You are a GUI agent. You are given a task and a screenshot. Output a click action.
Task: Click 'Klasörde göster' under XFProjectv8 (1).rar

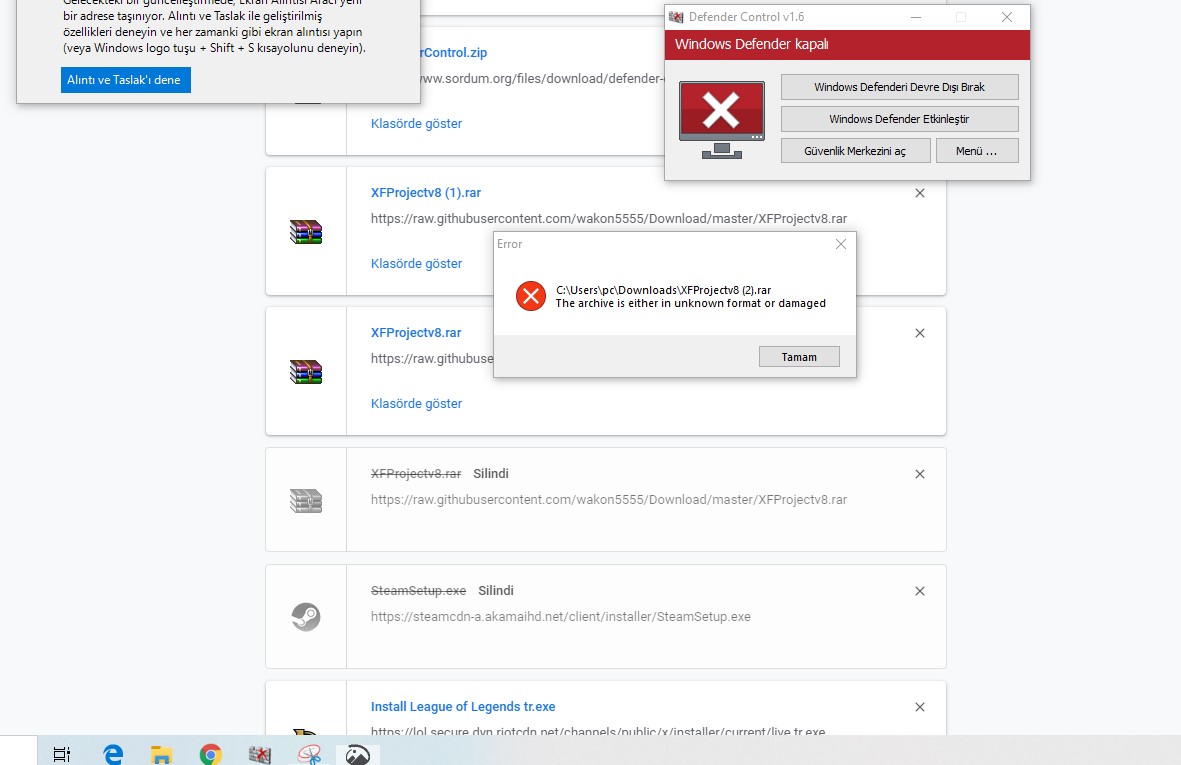416,264
